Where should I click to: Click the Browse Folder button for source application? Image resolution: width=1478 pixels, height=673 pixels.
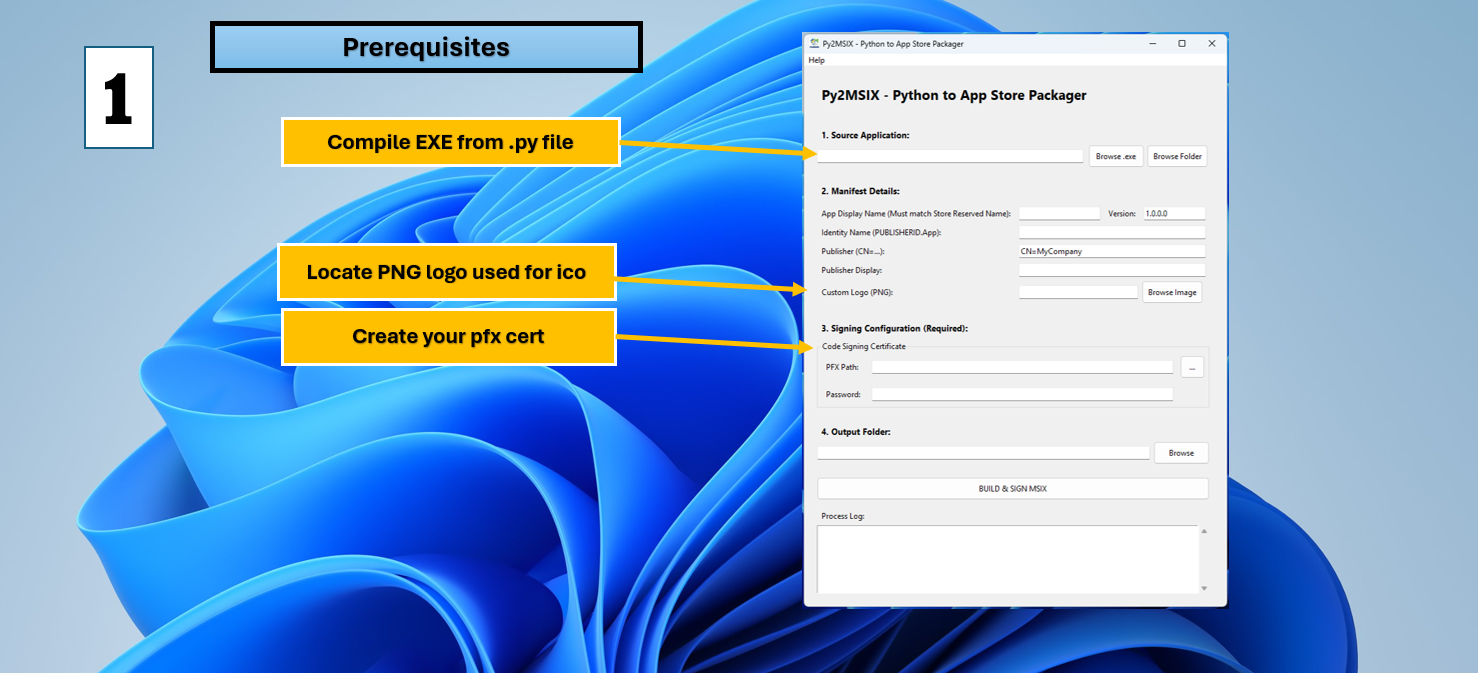(x=1177, y=156)
